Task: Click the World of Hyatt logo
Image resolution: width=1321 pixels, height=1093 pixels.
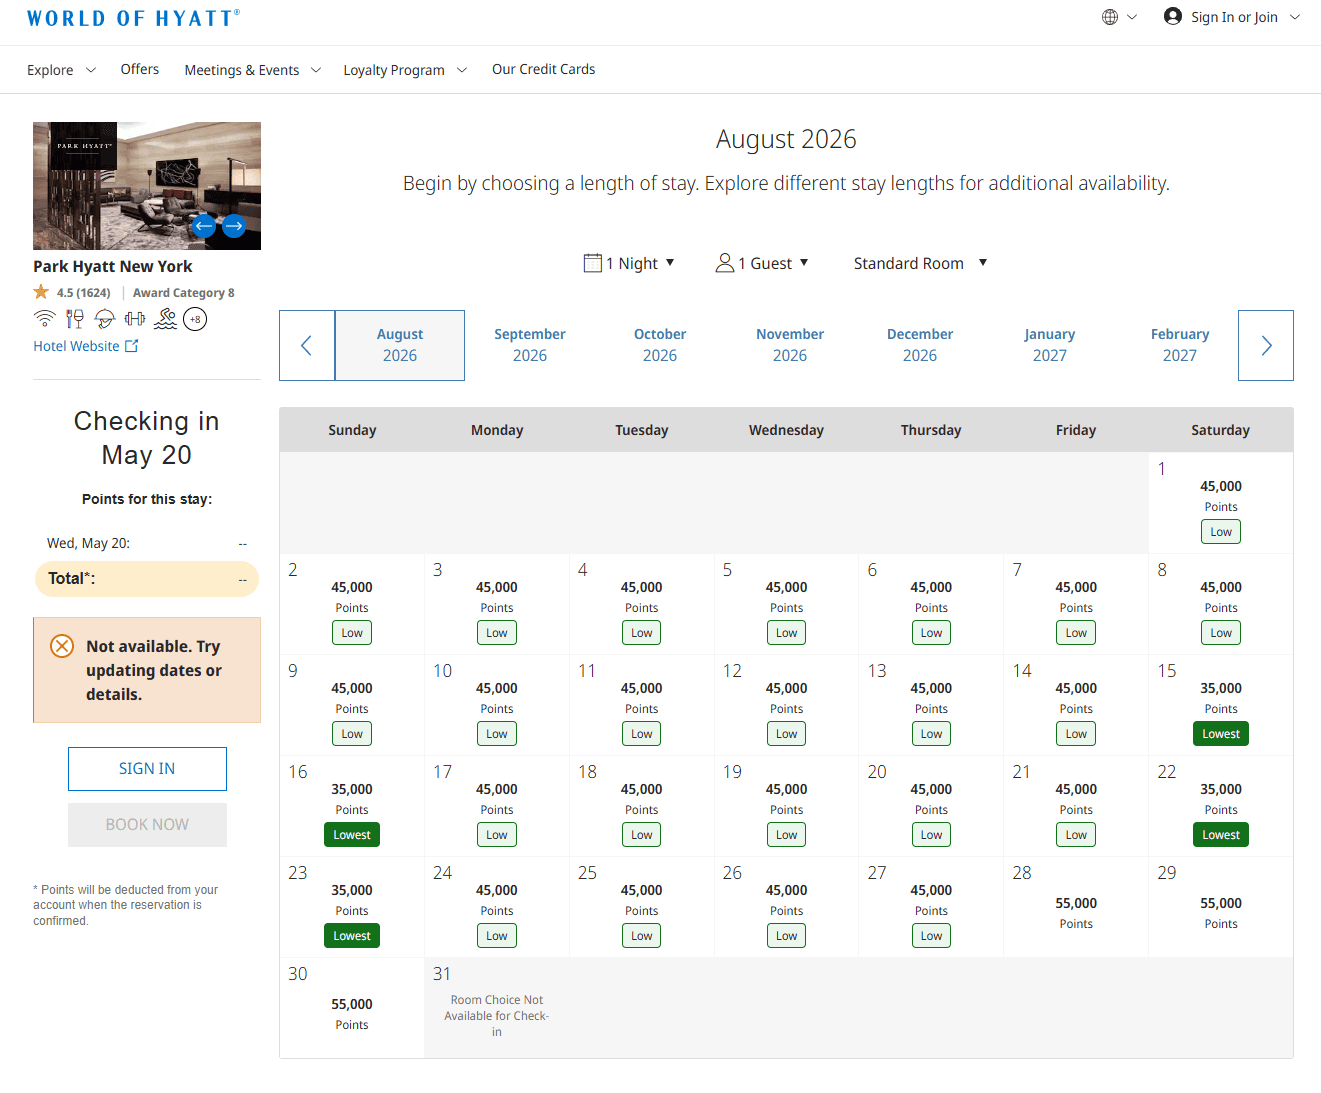Action: point(133,18)
